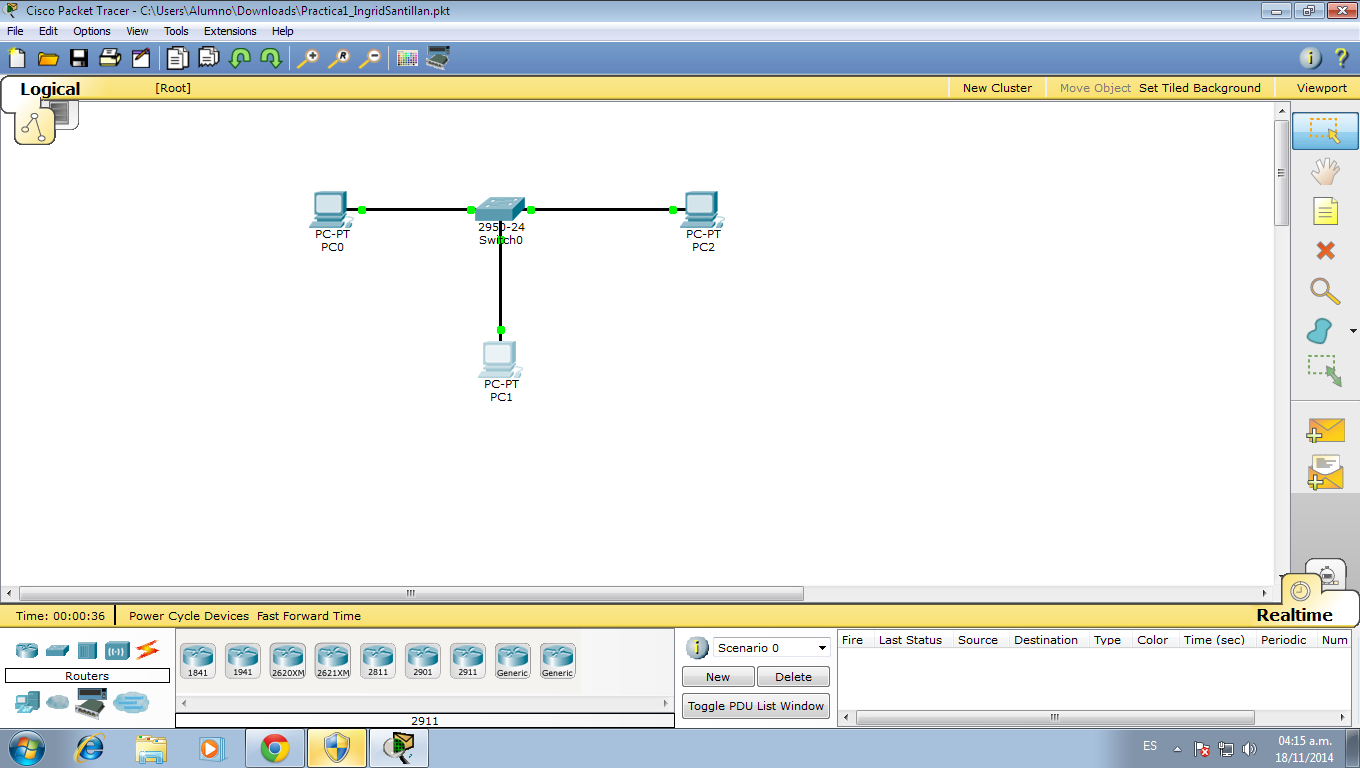Open the Scenario 0 dropdown
The image size is (1360, 768).
click(x=770, y=647)
